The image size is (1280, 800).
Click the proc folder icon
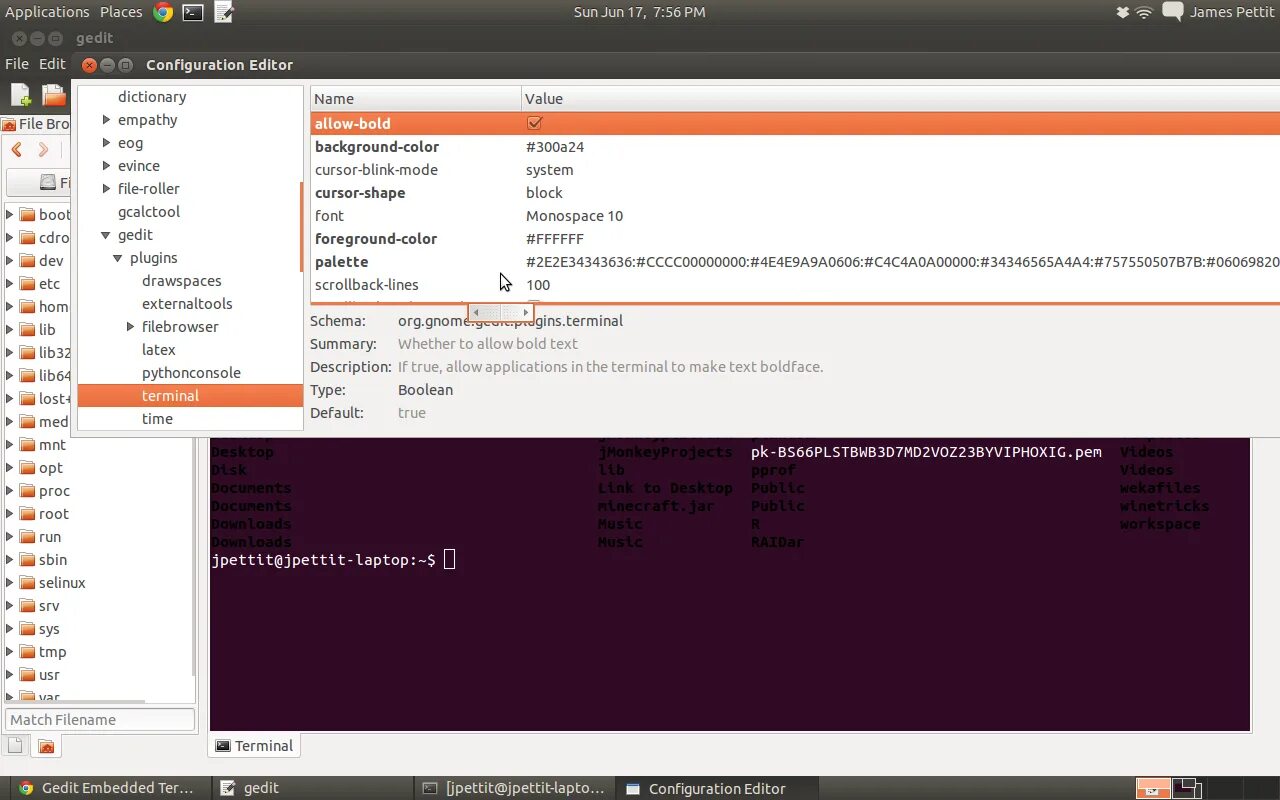coord(27,490)
